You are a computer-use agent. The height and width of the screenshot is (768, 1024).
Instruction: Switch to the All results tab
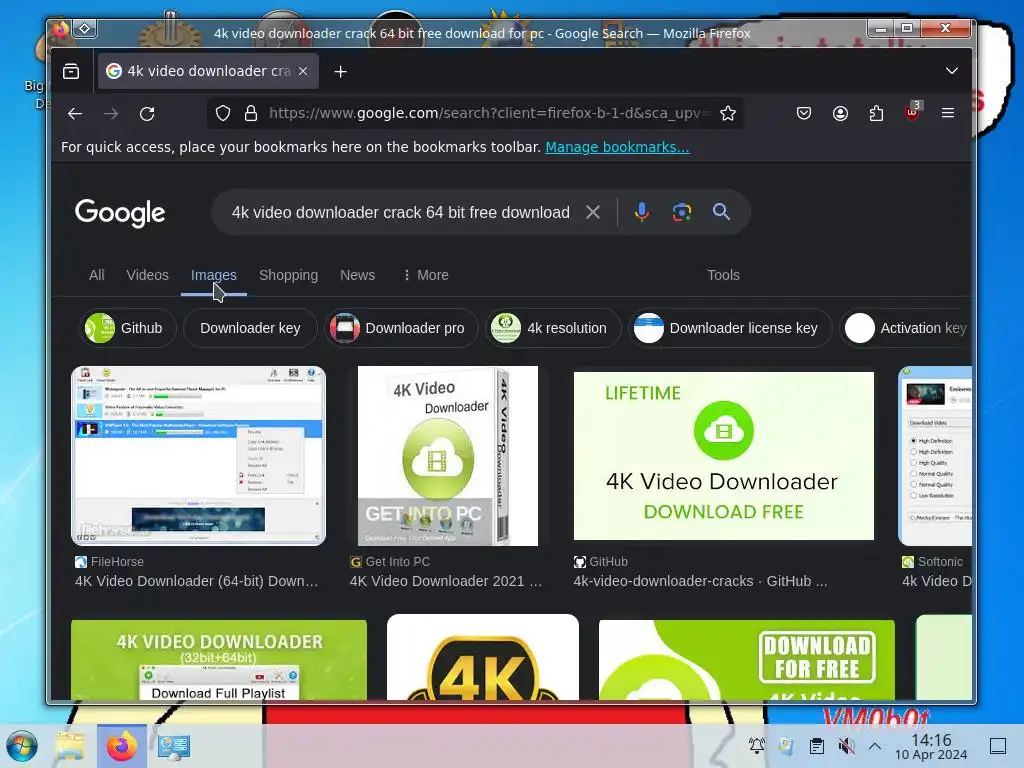97,275
